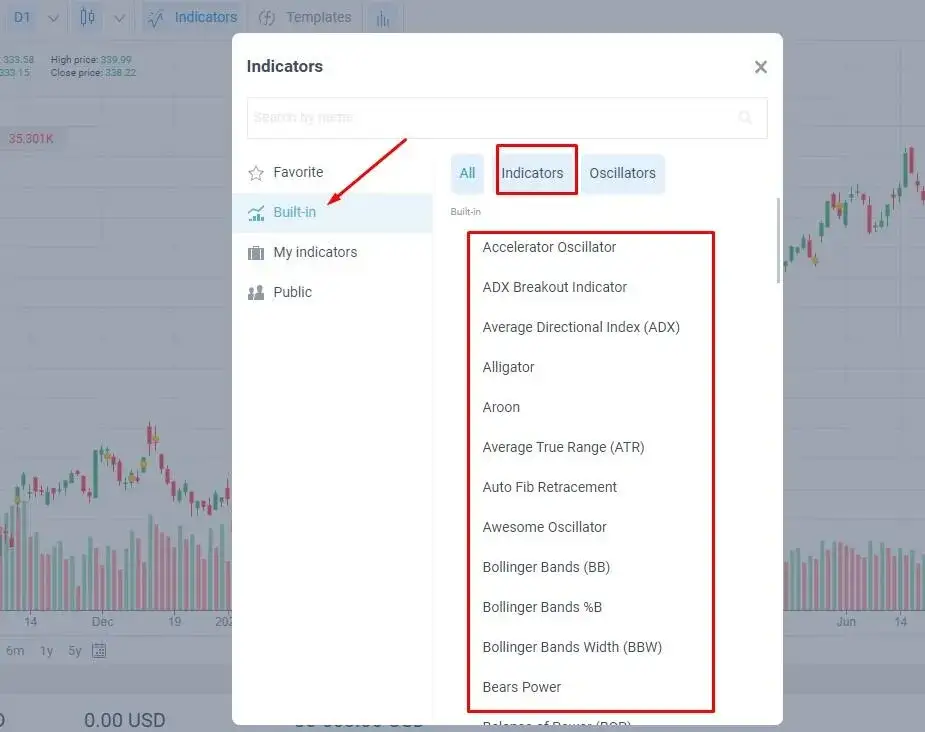
Task: Click the bar chart display icon
Action: pyautogui.click(x=383, y=17)
